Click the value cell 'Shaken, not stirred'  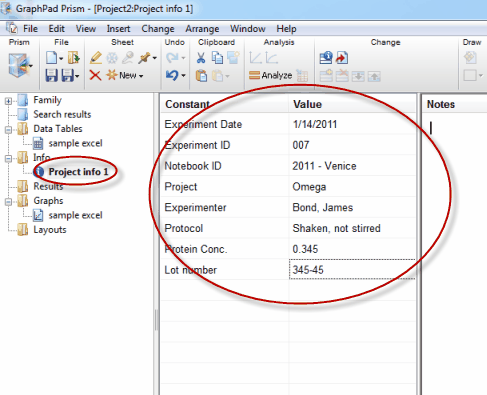(352, 228)
